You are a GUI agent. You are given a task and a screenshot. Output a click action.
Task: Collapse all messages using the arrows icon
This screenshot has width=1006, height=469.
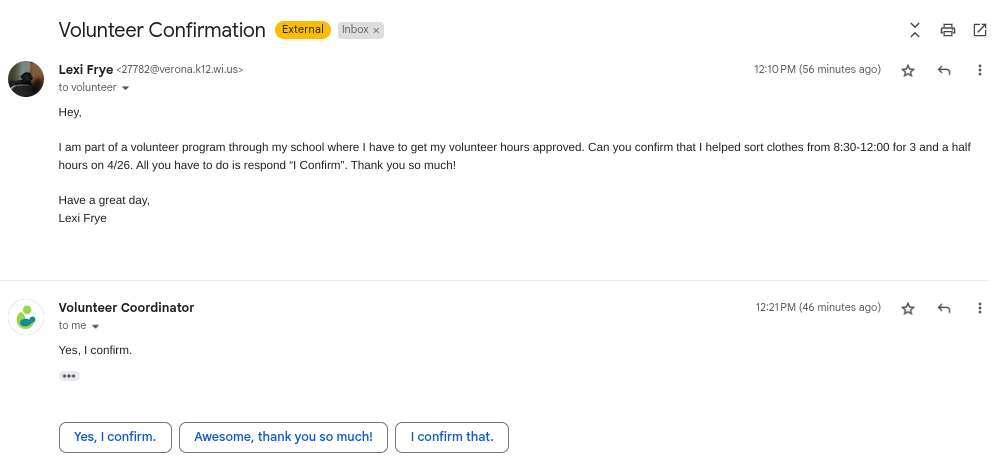pos(914,30)
